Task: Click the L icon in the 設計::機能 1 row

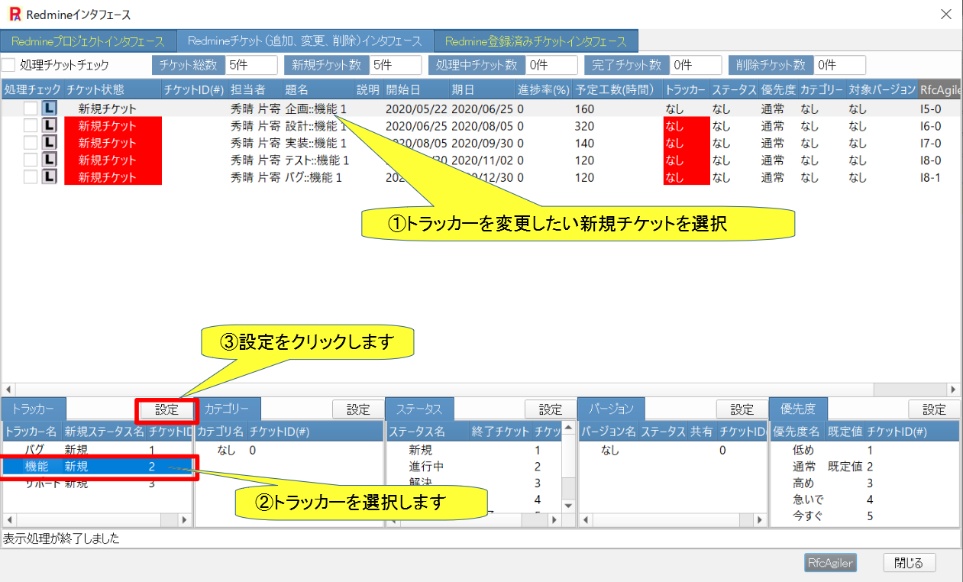Action: [49, 126]
